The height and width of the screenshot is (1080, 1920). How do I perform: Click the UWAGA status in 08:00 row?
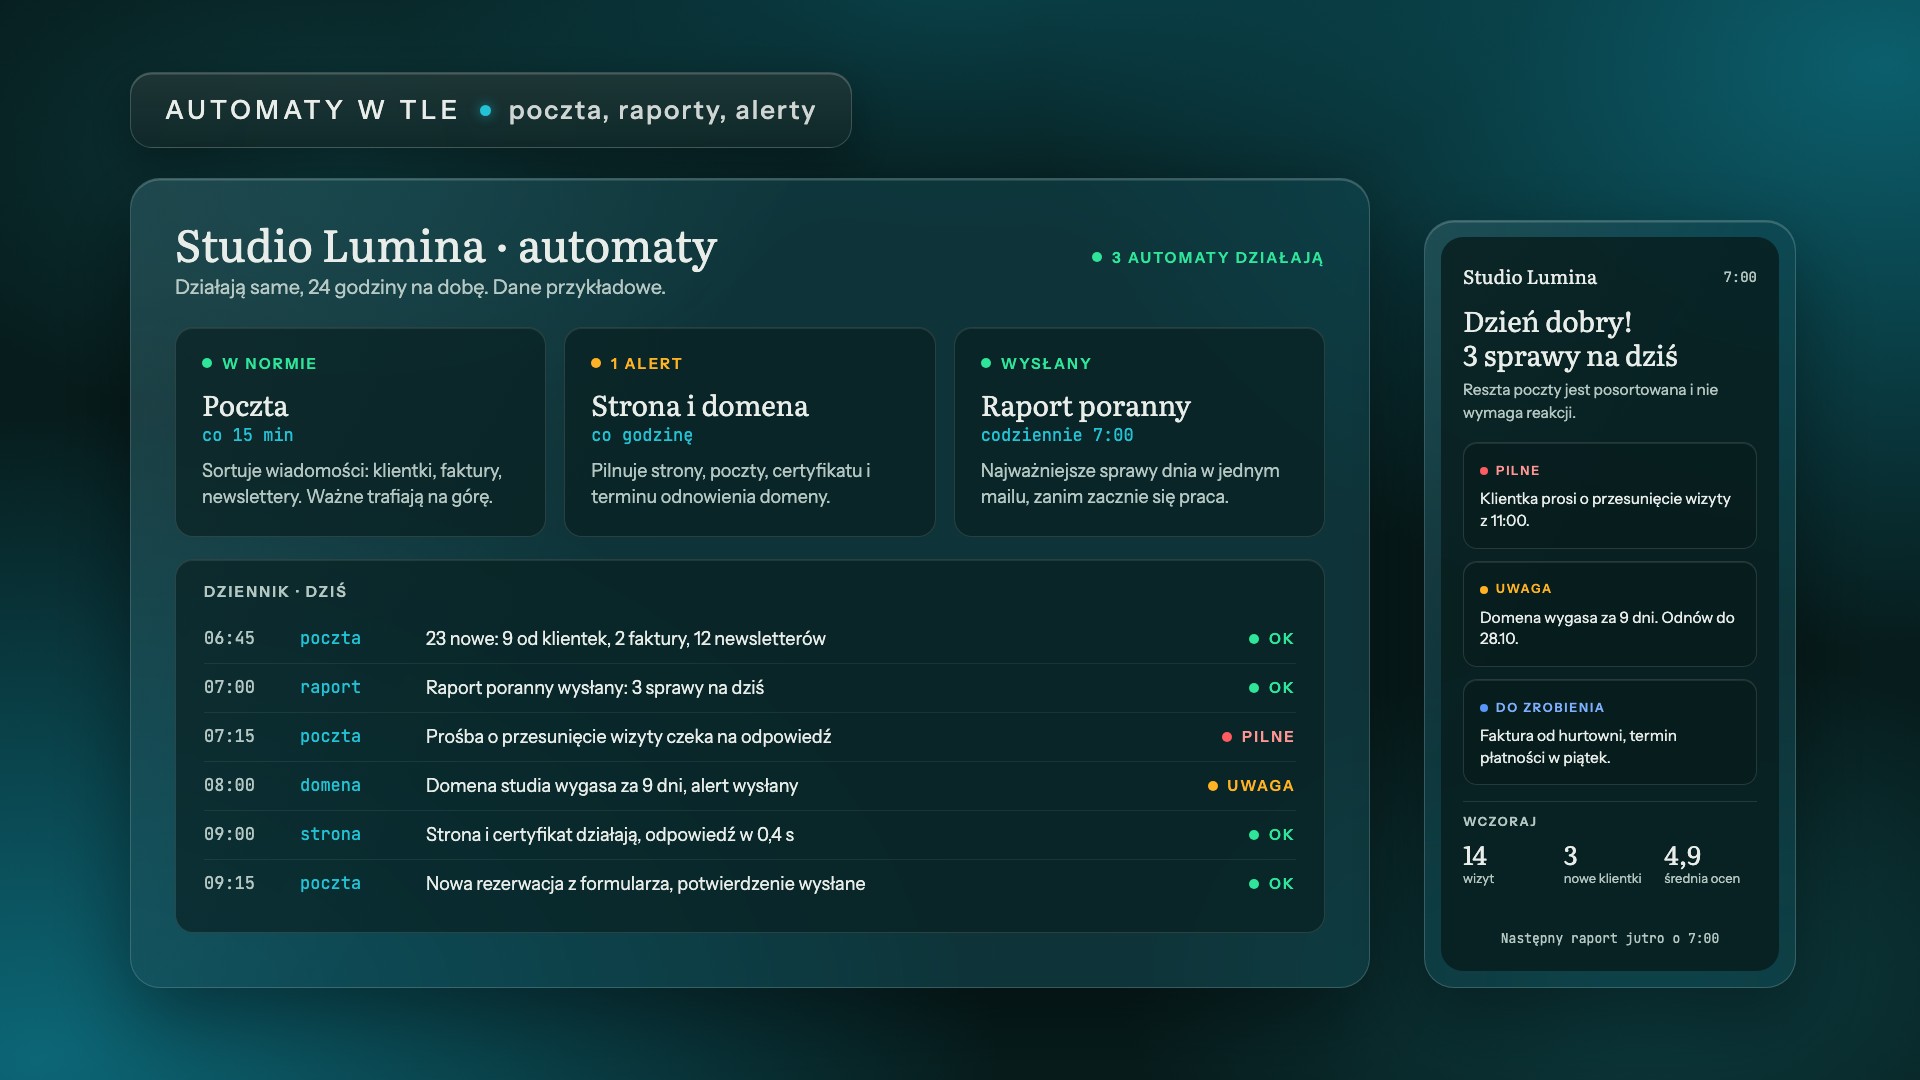pyautogui.click(x=1251, y=786)
